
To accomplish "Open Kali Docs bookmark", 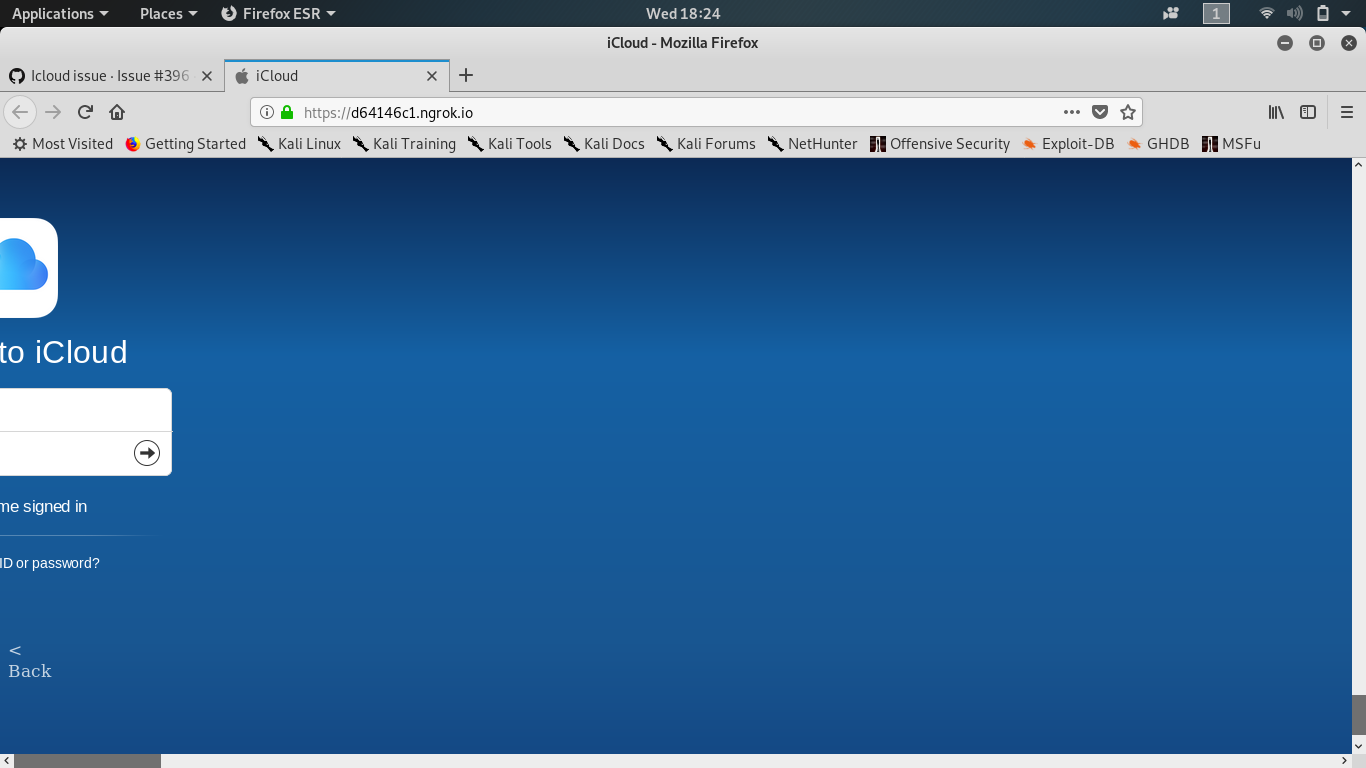I will coord(604,144).
